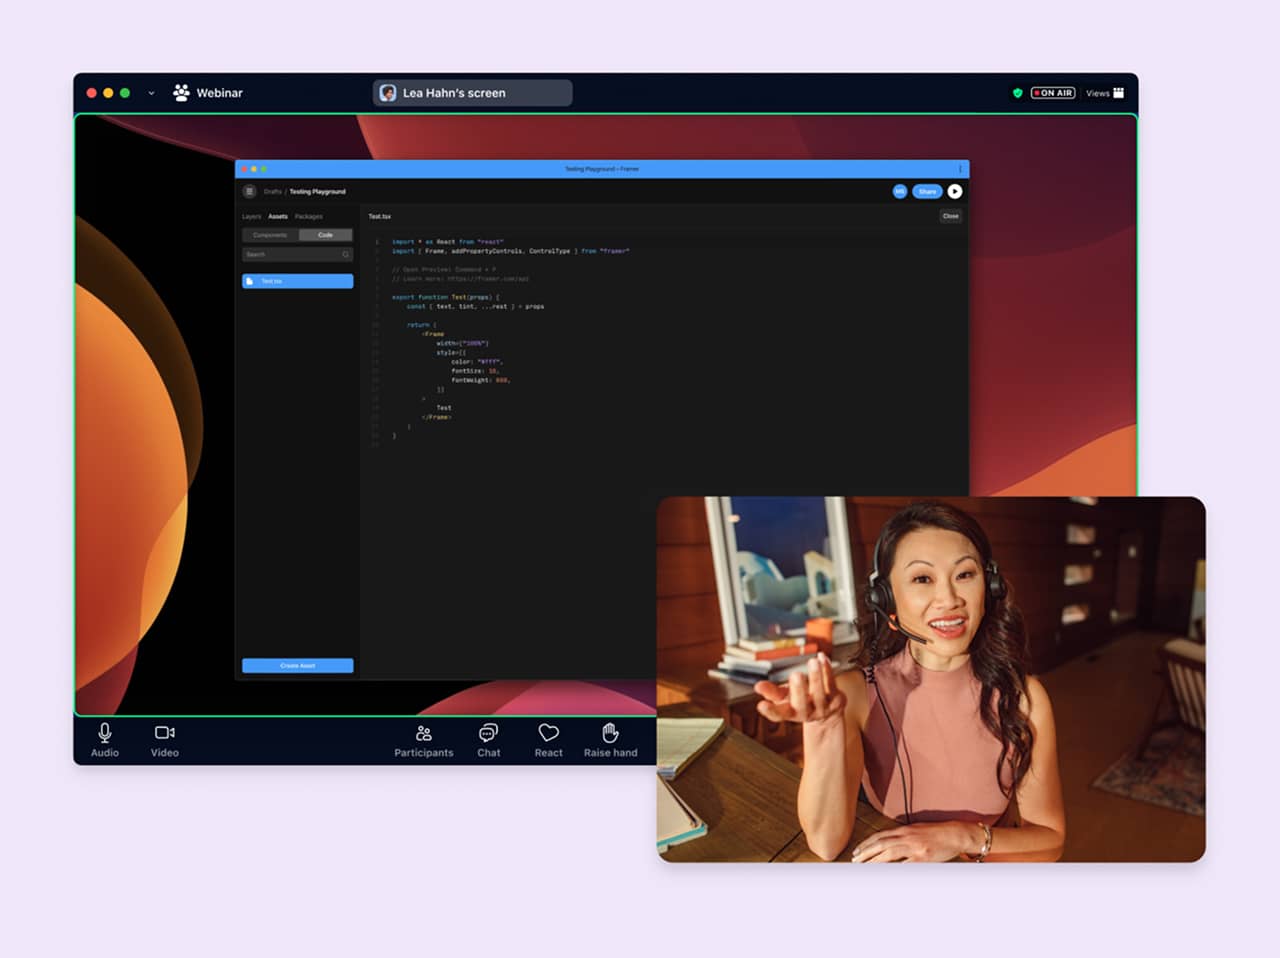Screen dimensions: 1280x958
Task: Mute the microphone in the Audio control
Action: pyautogui.click(x=104, y=740)
